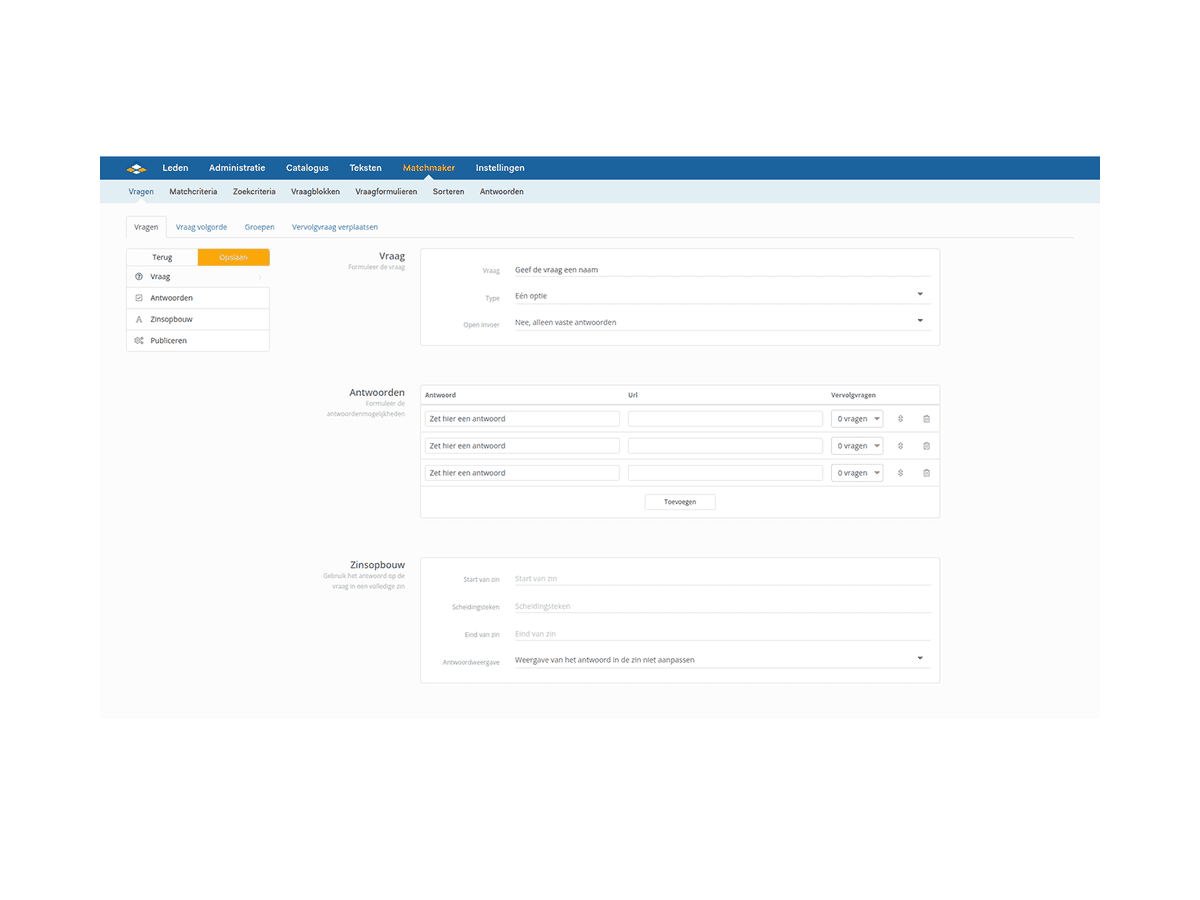Click the gears icon beside Publiceren
The image size is (1200, 900).
(139, 341)
